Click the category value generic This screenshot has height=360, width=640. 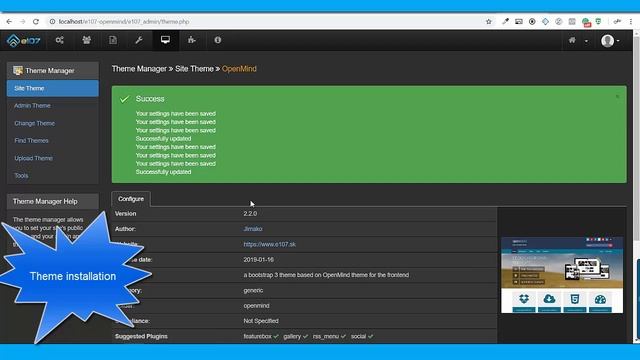click(x=253, y=290)
